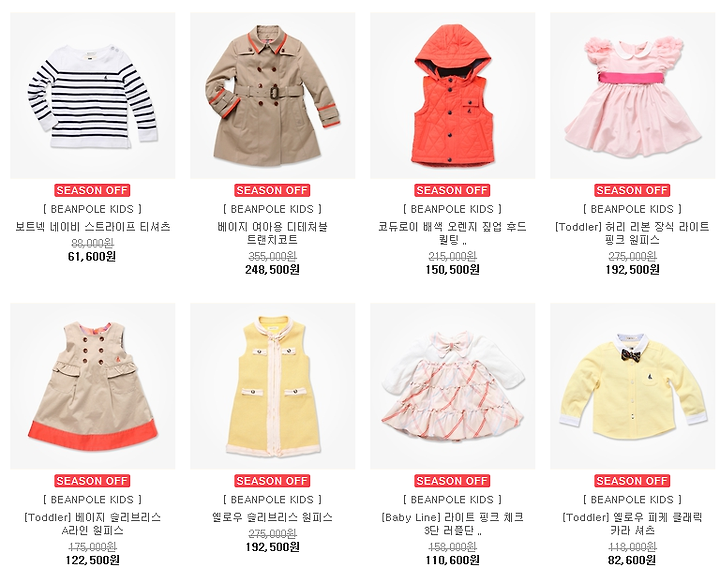720x583 pixels.
Task: Open the light pink ribbon dress image
Action: [633, 95]
